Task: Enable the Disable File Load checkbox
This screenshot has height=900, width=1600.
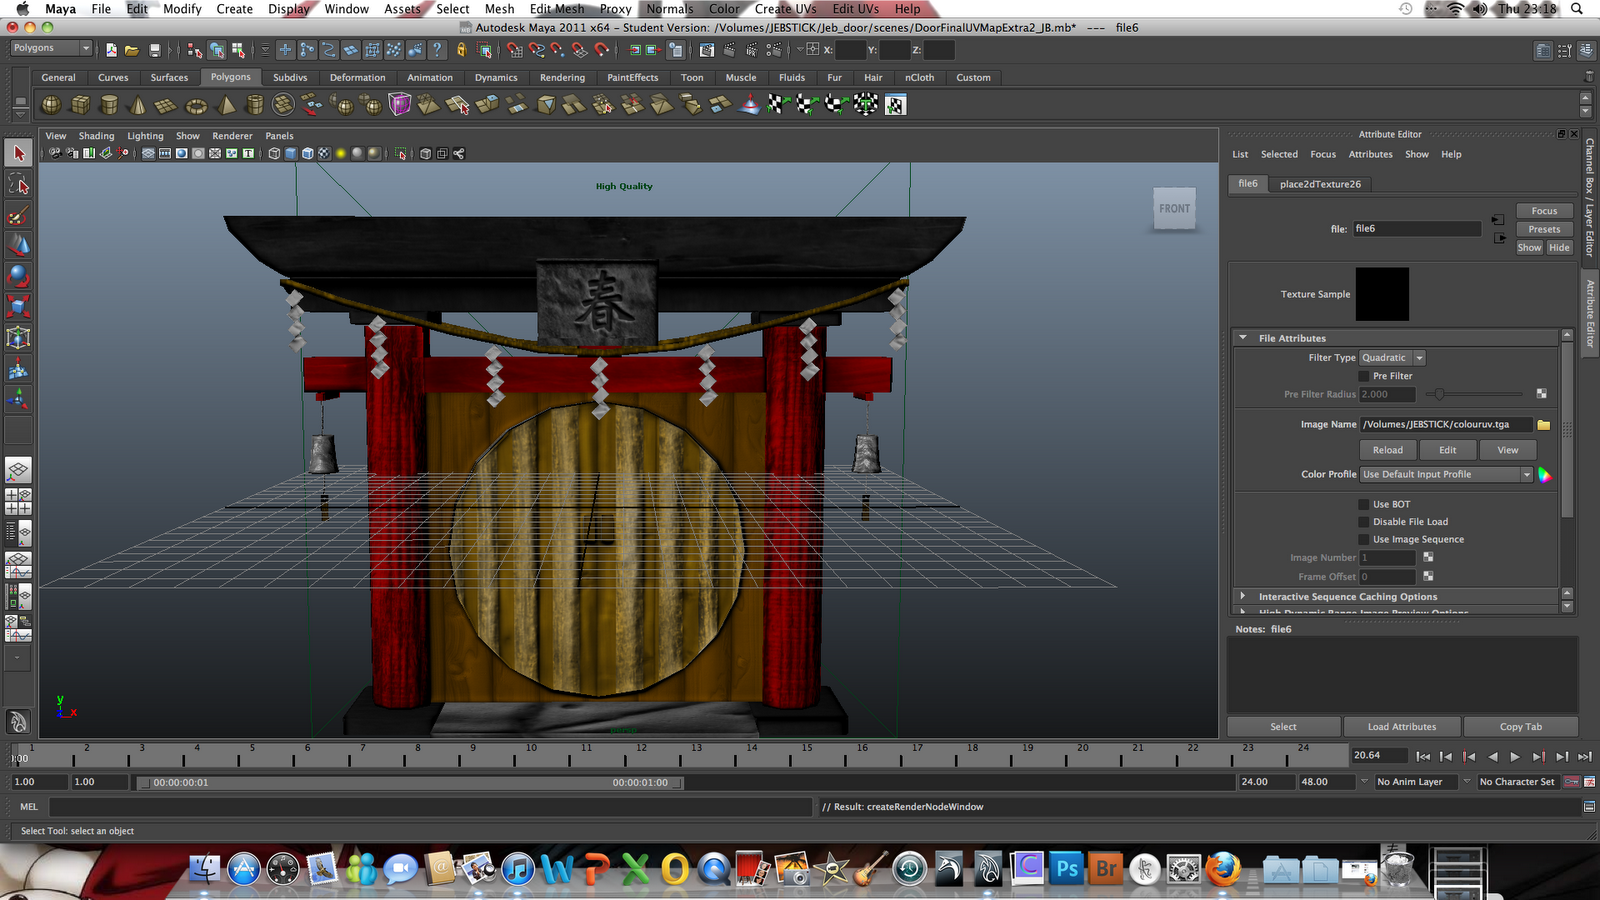Action: (1363, 522)
